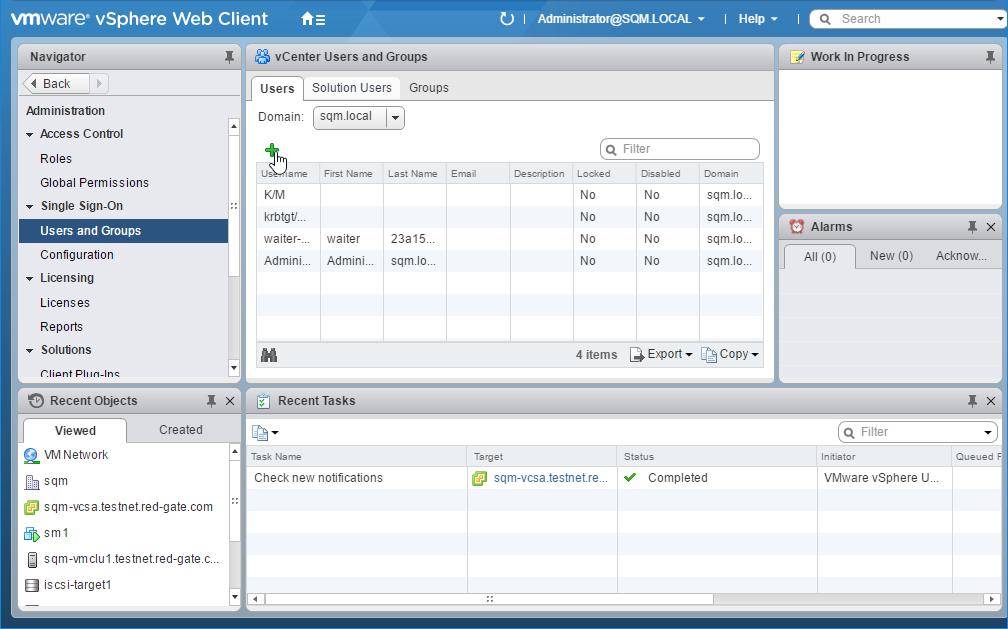Pin the Recent Tasks panel

(x=972, y=401)
